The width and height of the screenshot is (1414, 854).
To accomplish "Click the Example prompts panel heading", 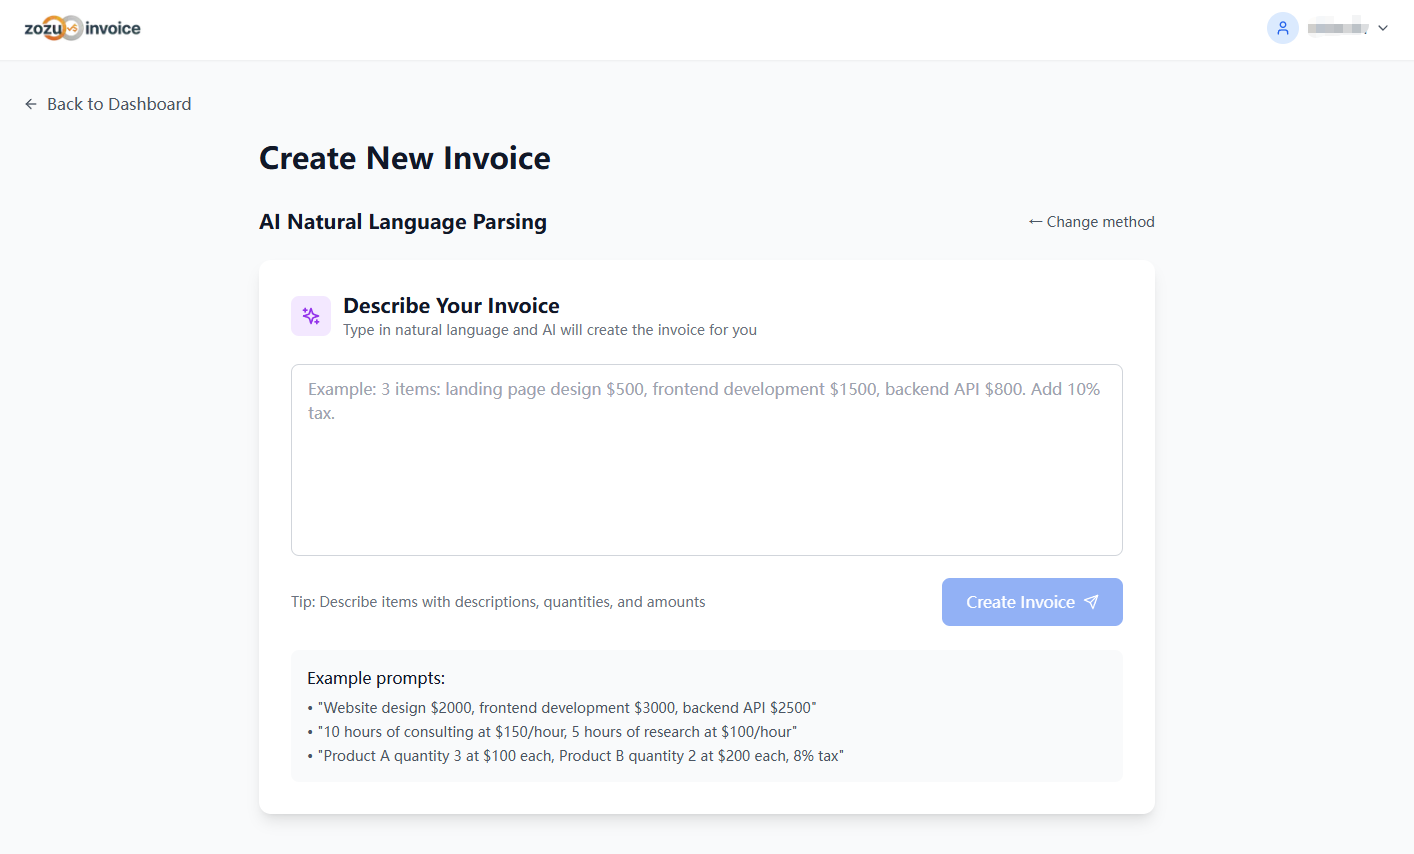I will 376,677.
